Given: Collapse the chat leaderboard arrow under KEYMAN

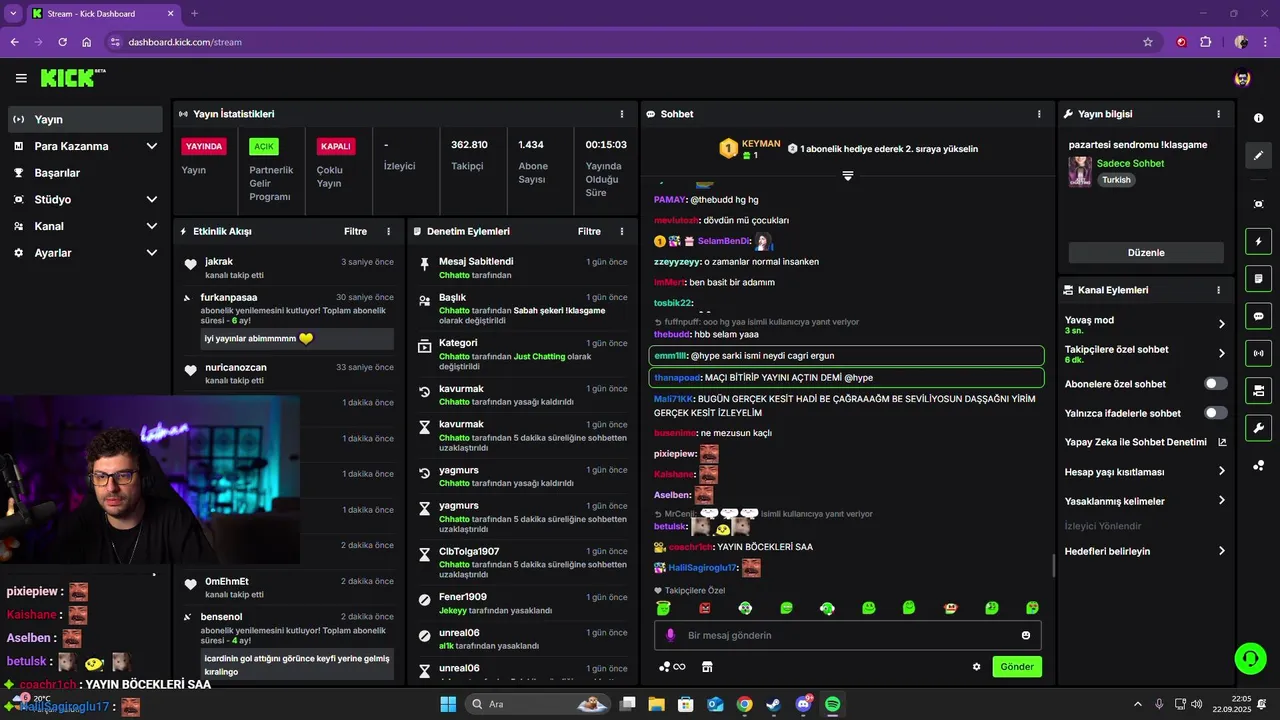Looking at the screenshot, I should click(x=847, y=175).
